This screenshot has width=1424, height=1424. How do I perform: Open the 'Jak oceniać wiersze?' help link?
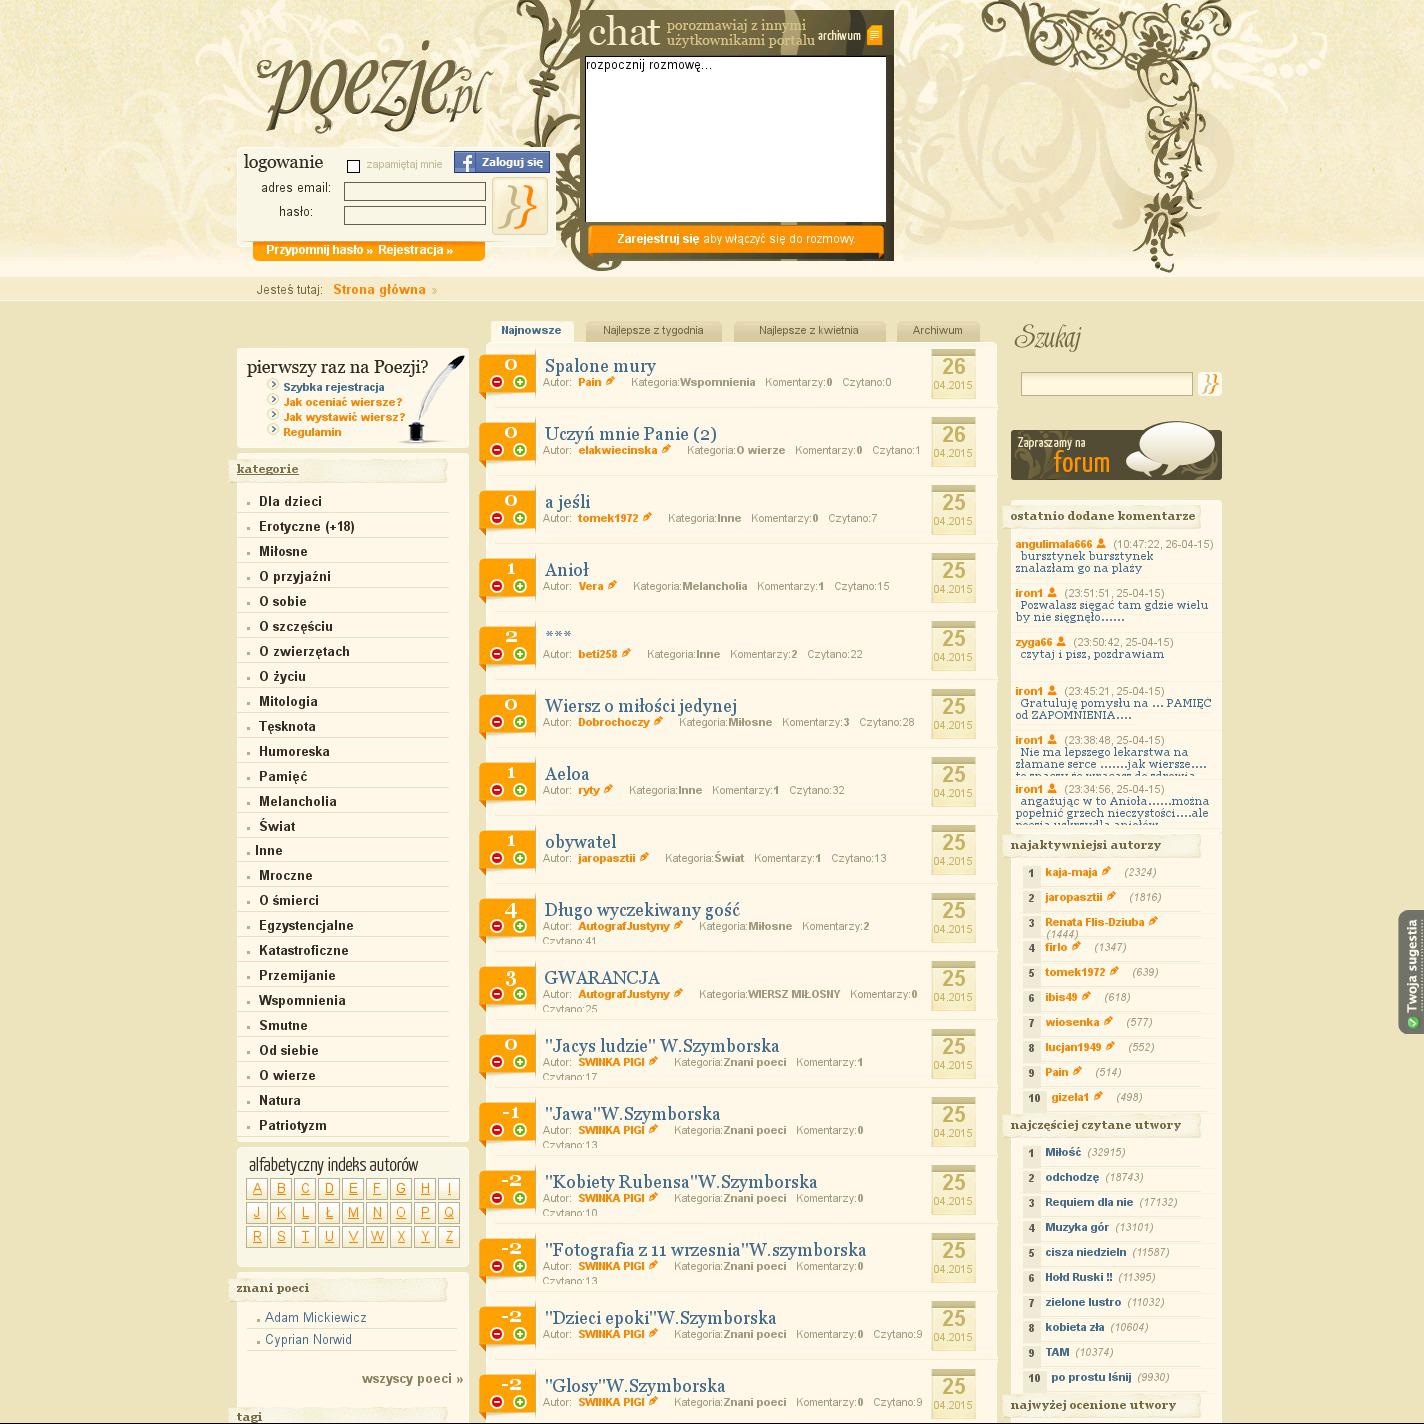(x=343, y=402)
